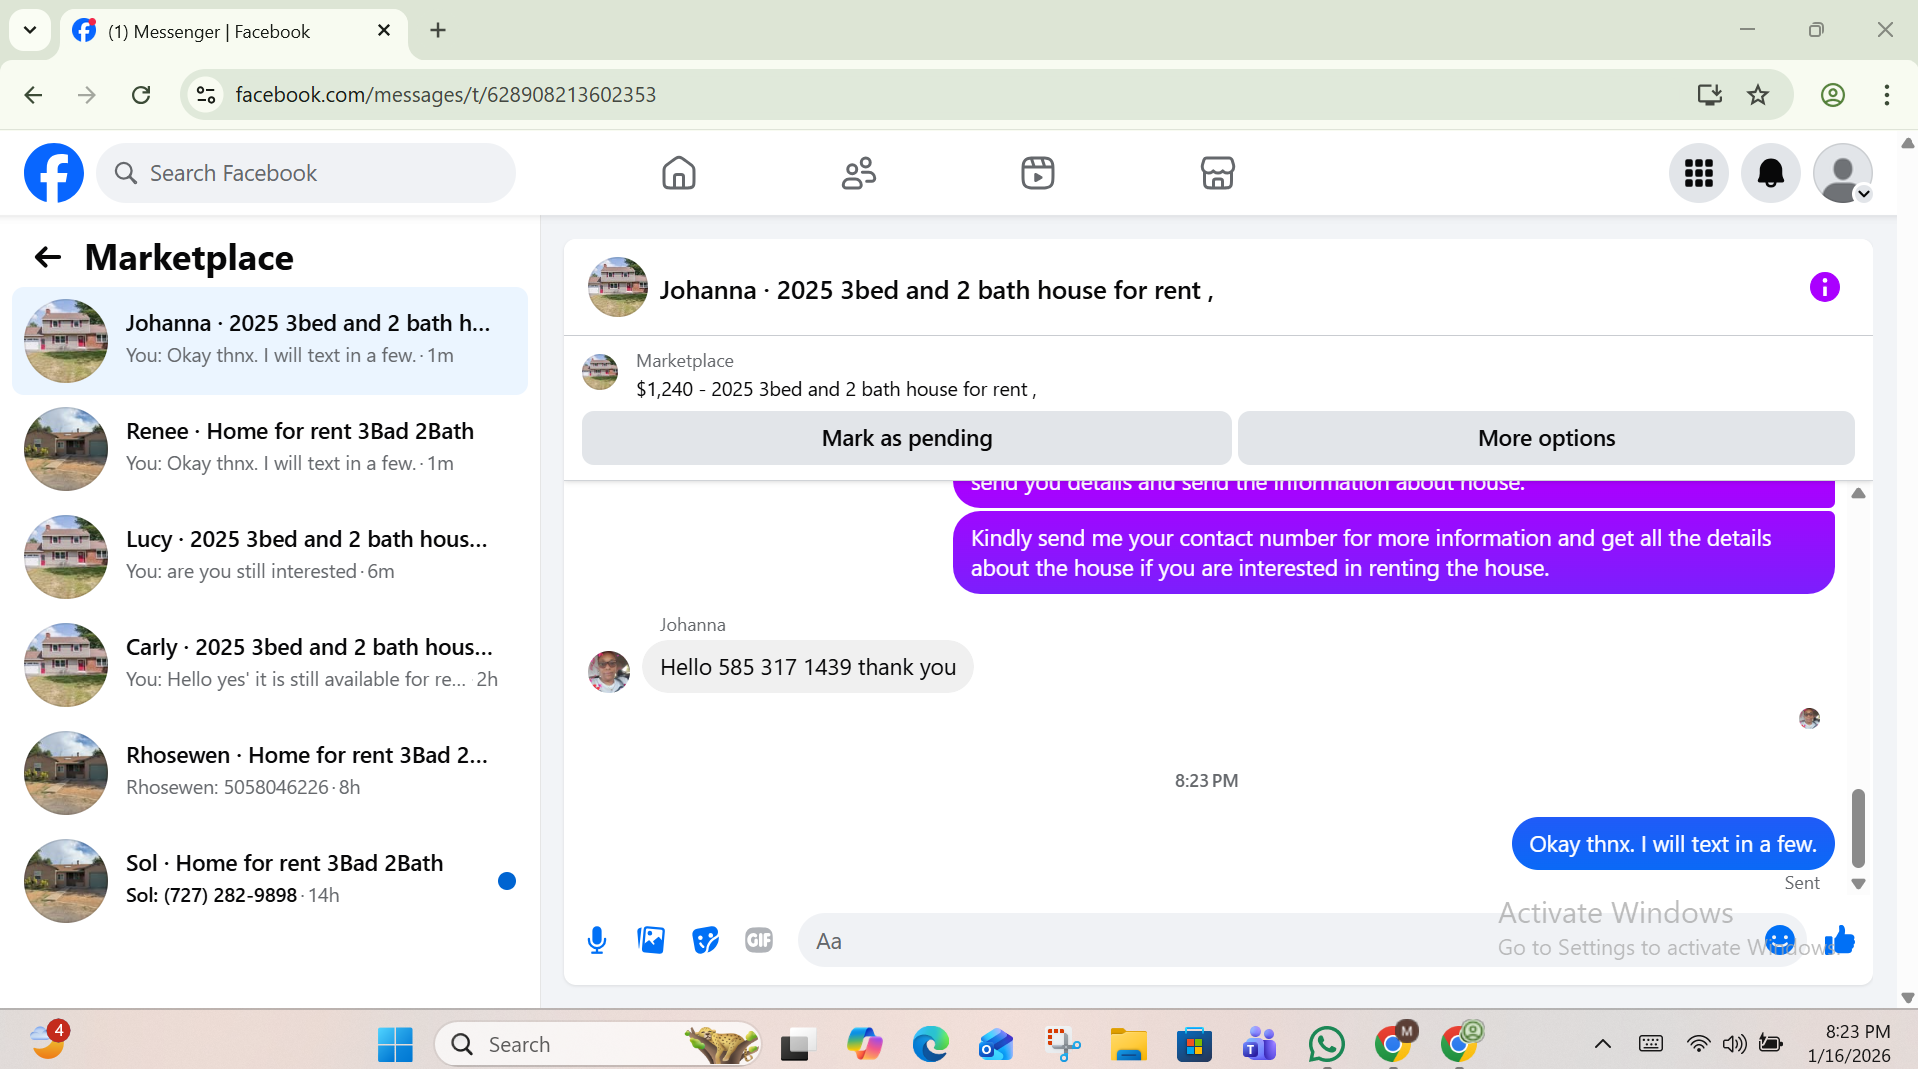Click the message scroll up arrow

pyautogui.click(x=1858, y=493)
